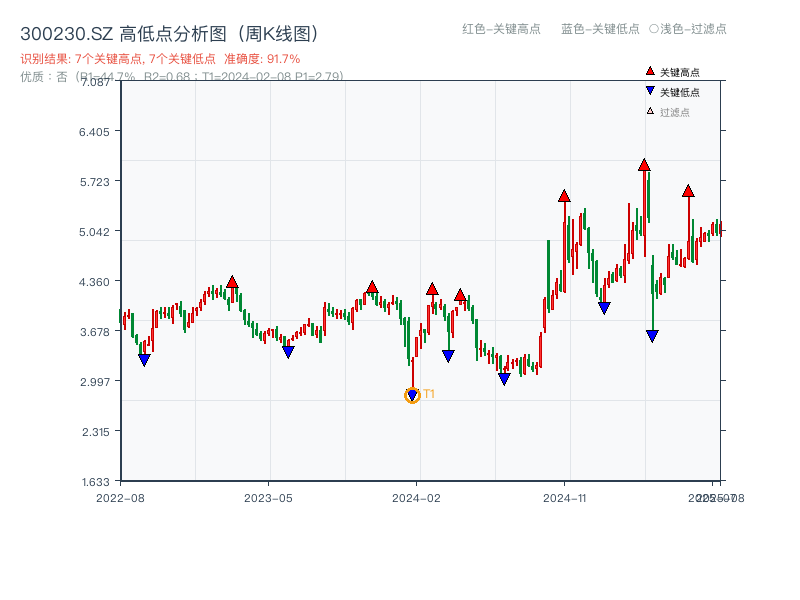Select the red key-high marker above 2024-11

(564, 196)
